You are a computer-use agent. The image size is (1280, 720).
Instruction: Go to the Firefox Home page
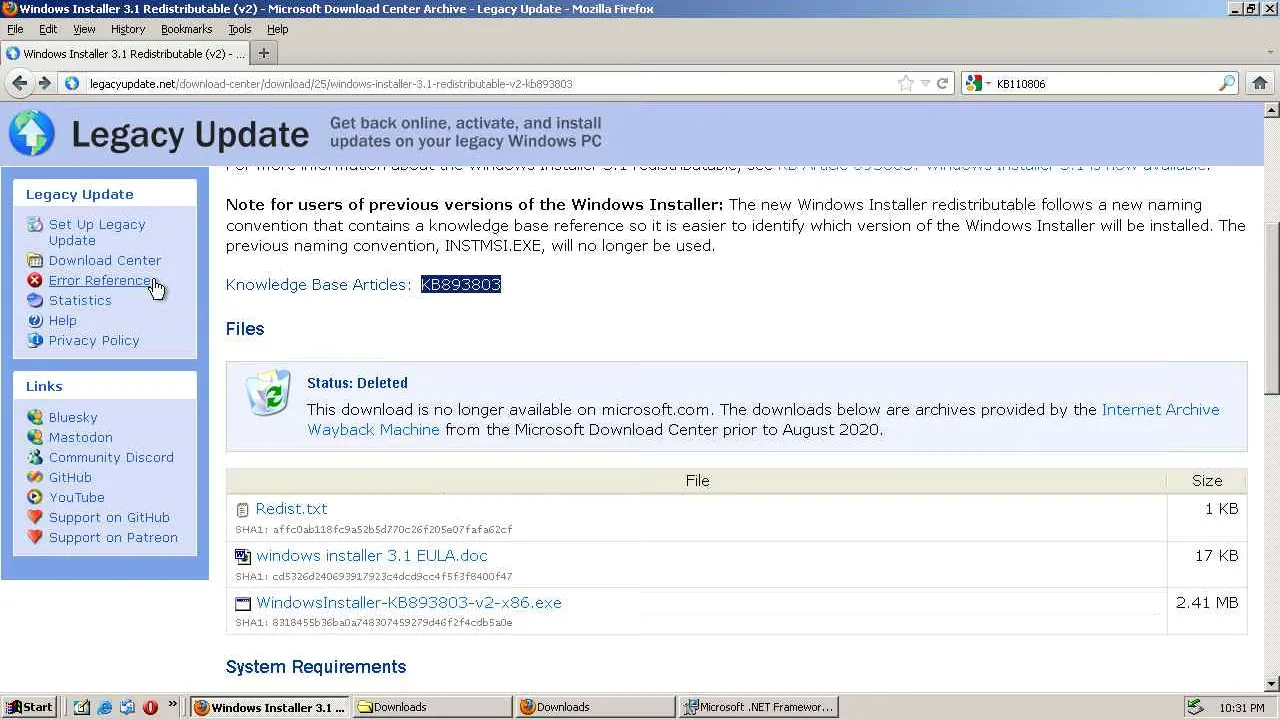(x=1259, y=83)
